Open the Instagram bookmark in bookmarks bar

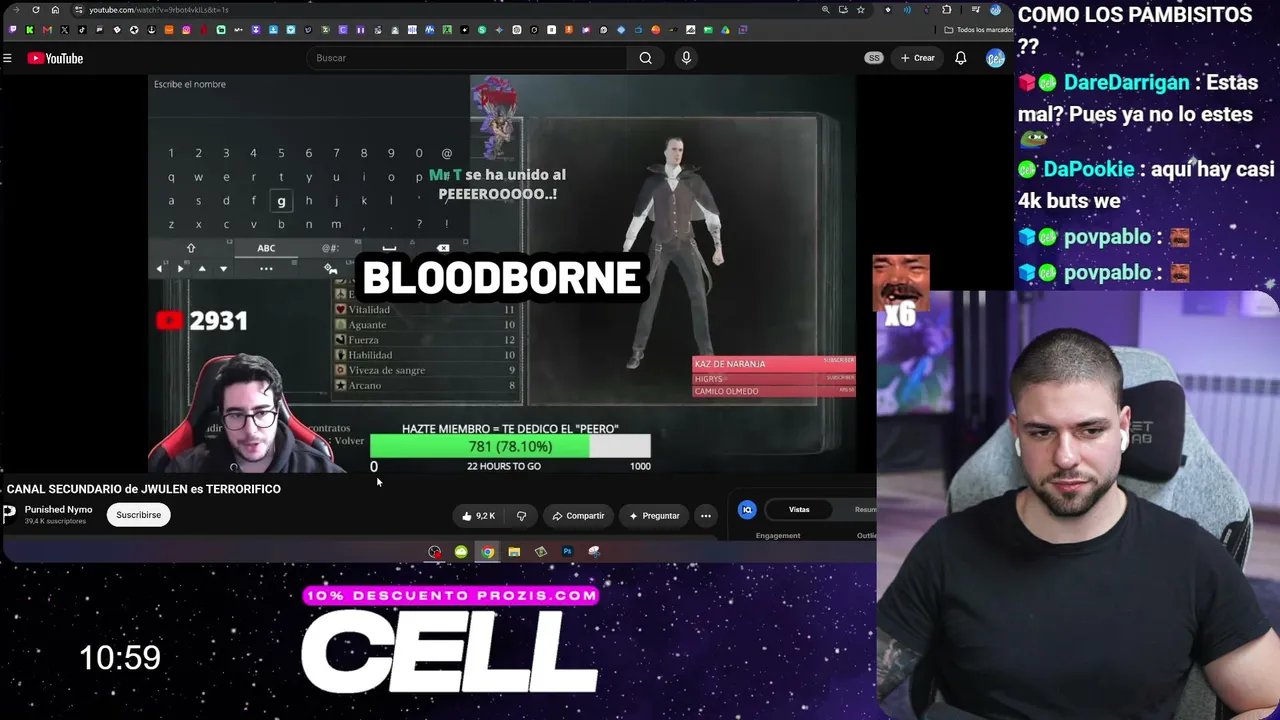[x=186, y=30]
